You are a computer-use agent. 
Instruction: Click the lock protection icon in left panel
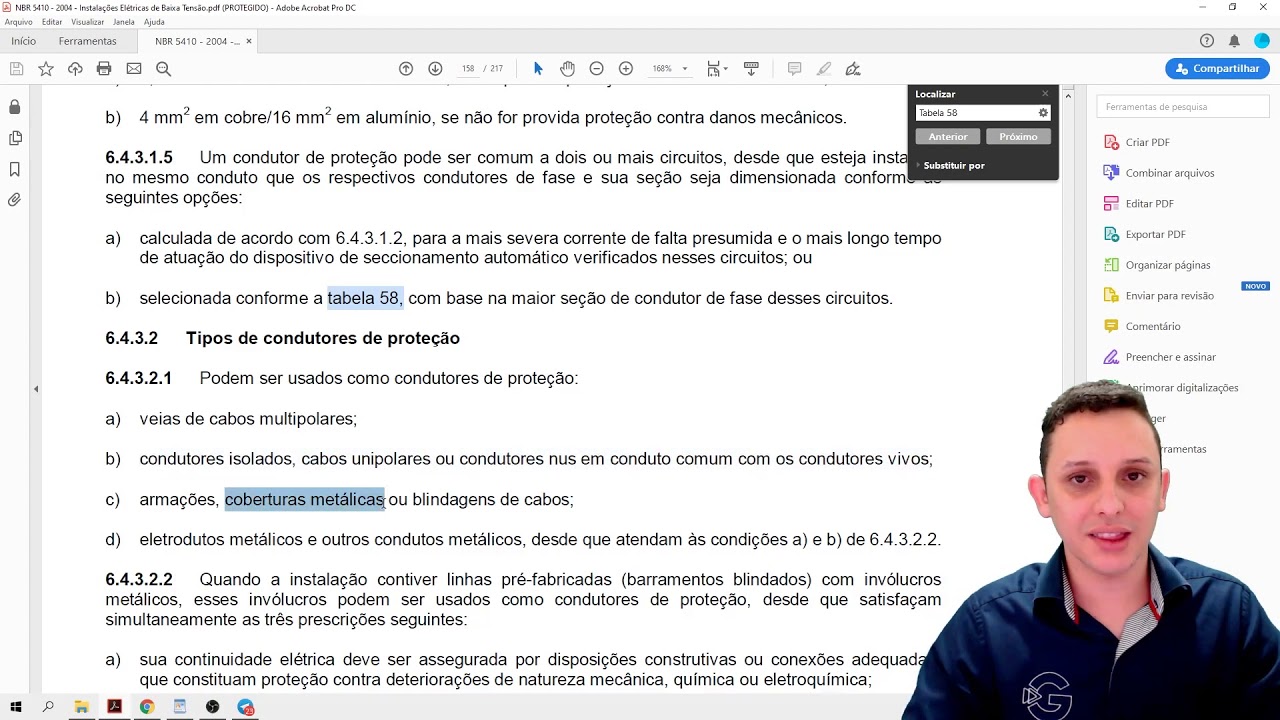(14, 107)
